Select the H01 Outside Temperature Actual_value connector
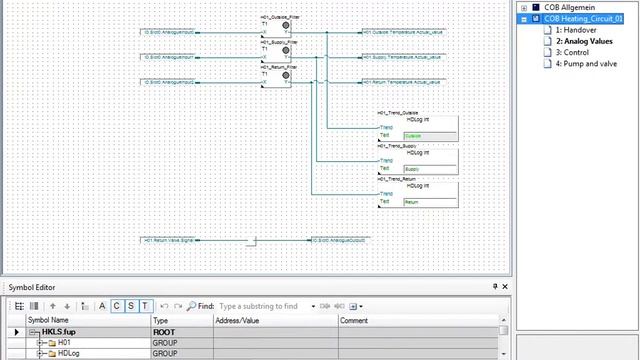This screenshot has width=640, height=360. coord(404,32)
